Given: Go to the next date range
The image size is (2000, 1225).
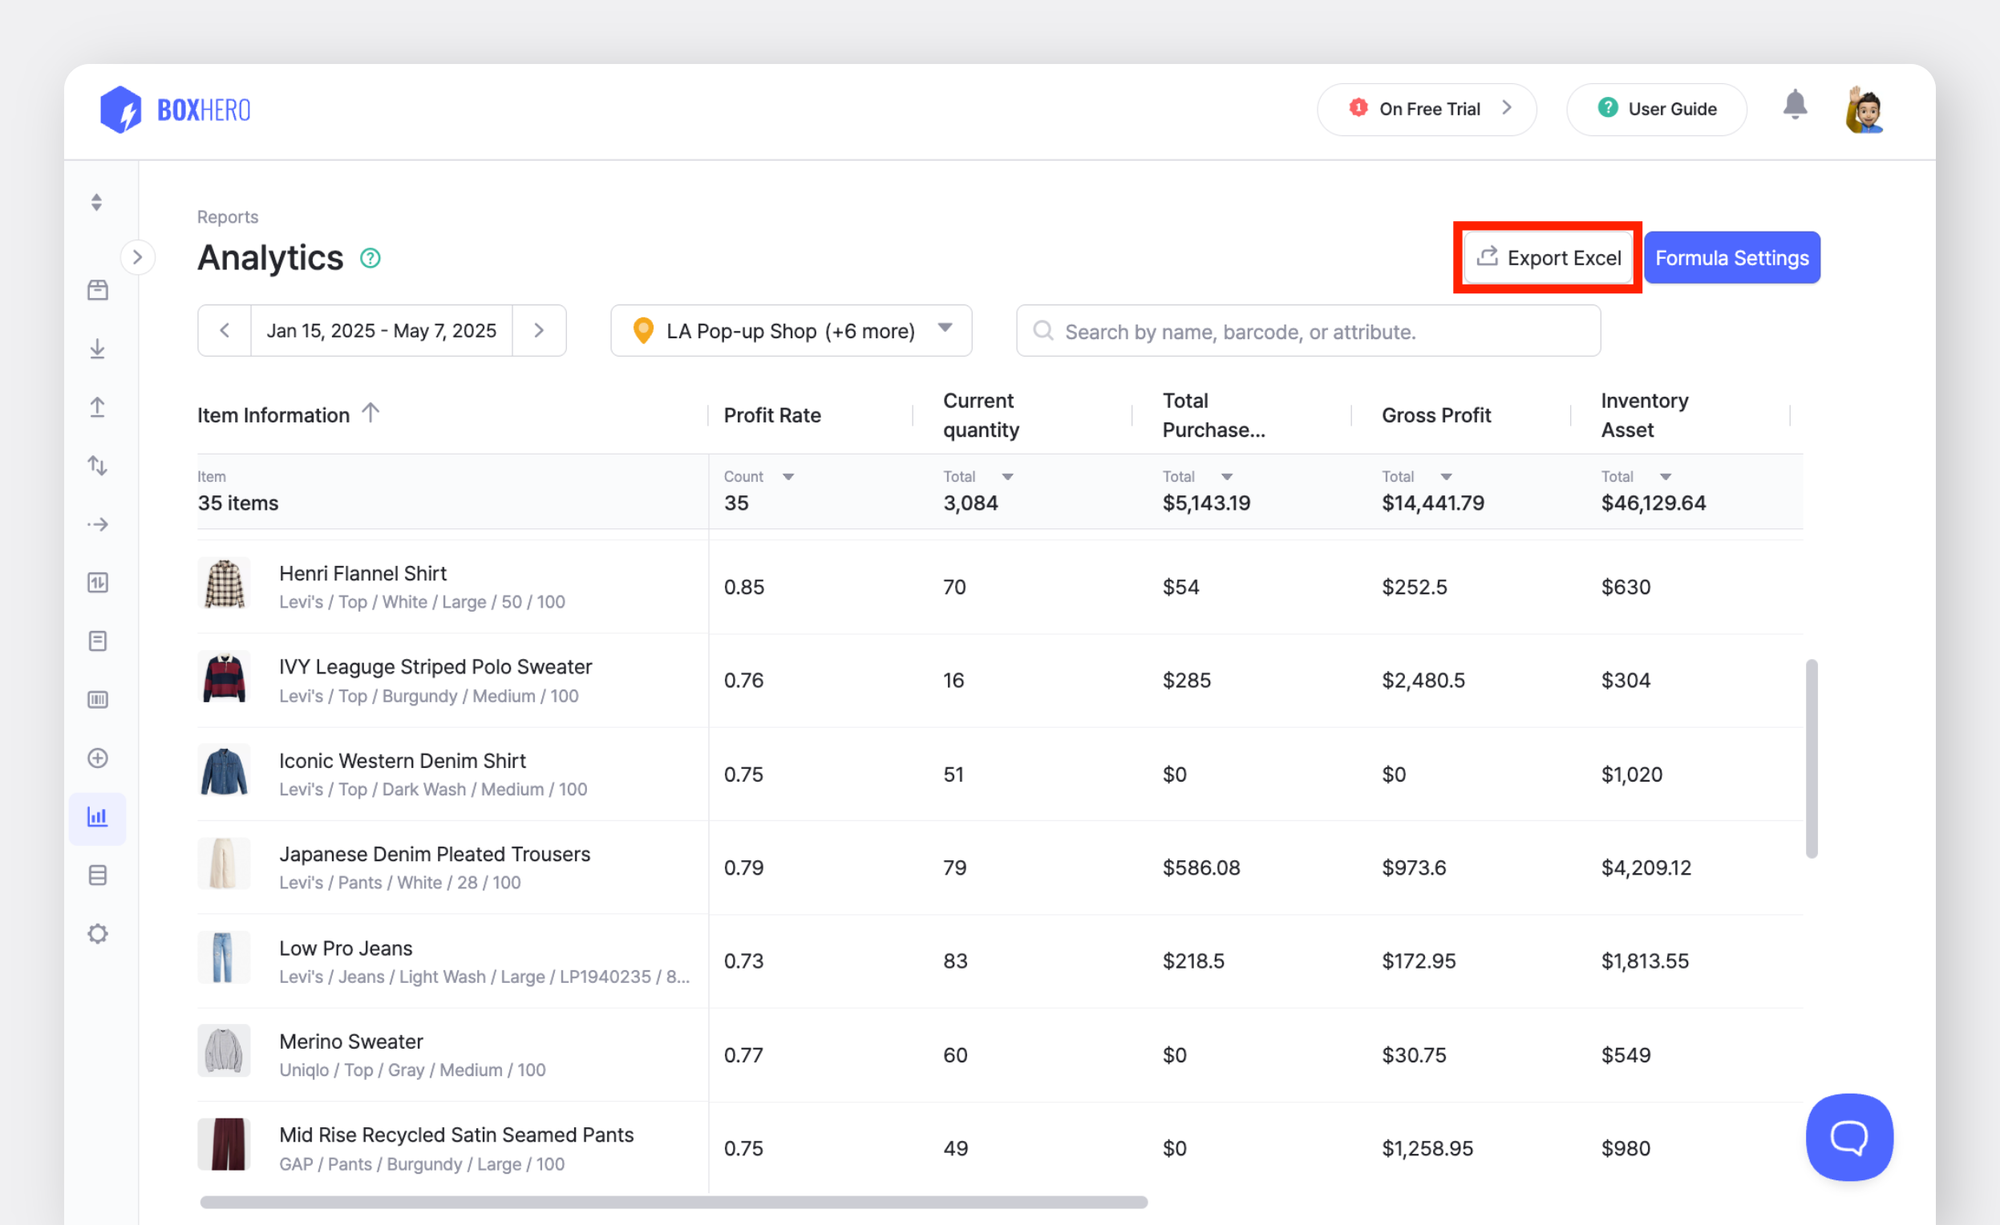Looking at the screenshot, I should pyautogui.click(x=539, y=331).
